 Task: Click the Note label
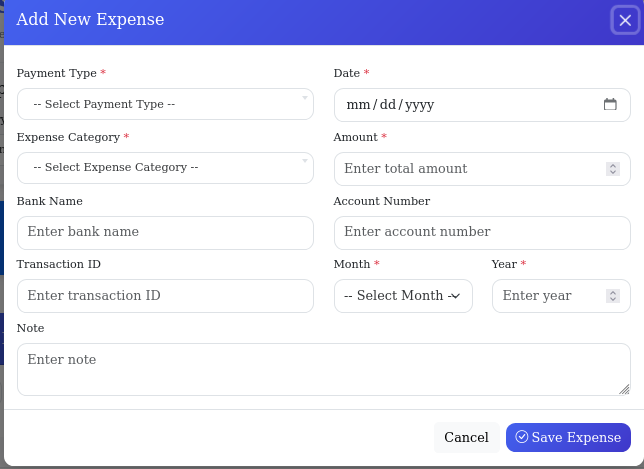(x=30, y=328)
